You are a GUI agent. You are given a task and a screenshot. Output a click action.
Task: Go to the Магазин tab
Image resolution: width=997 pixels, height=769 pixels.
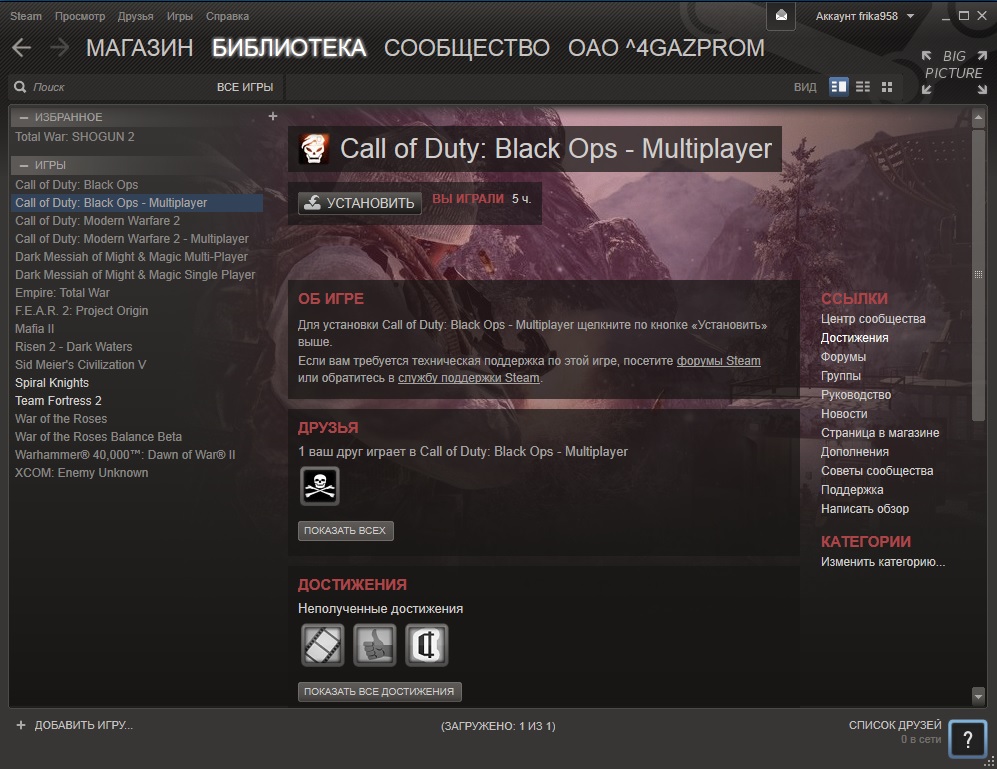tap(139, 48)
